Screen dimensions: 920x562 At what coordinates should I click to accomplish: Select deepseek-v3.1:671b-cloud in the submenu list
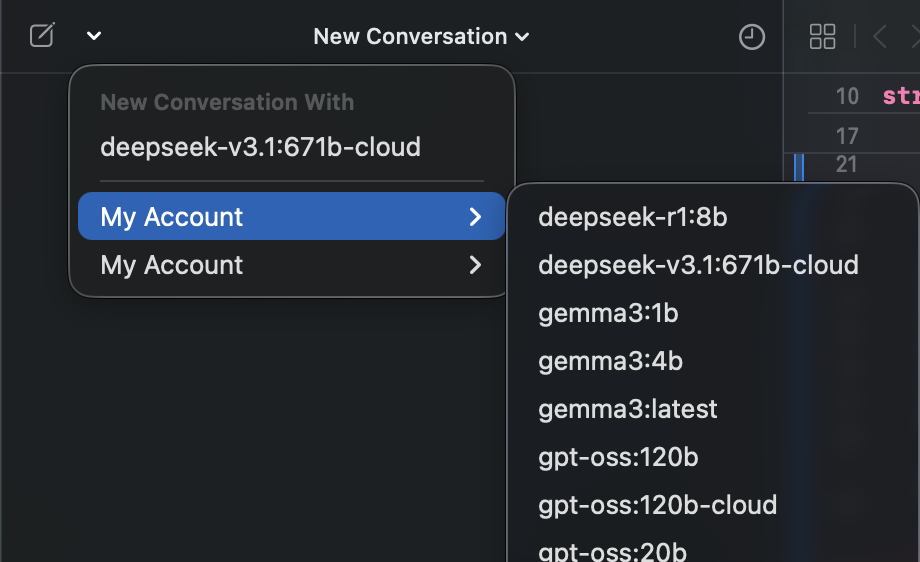[698, 265]
